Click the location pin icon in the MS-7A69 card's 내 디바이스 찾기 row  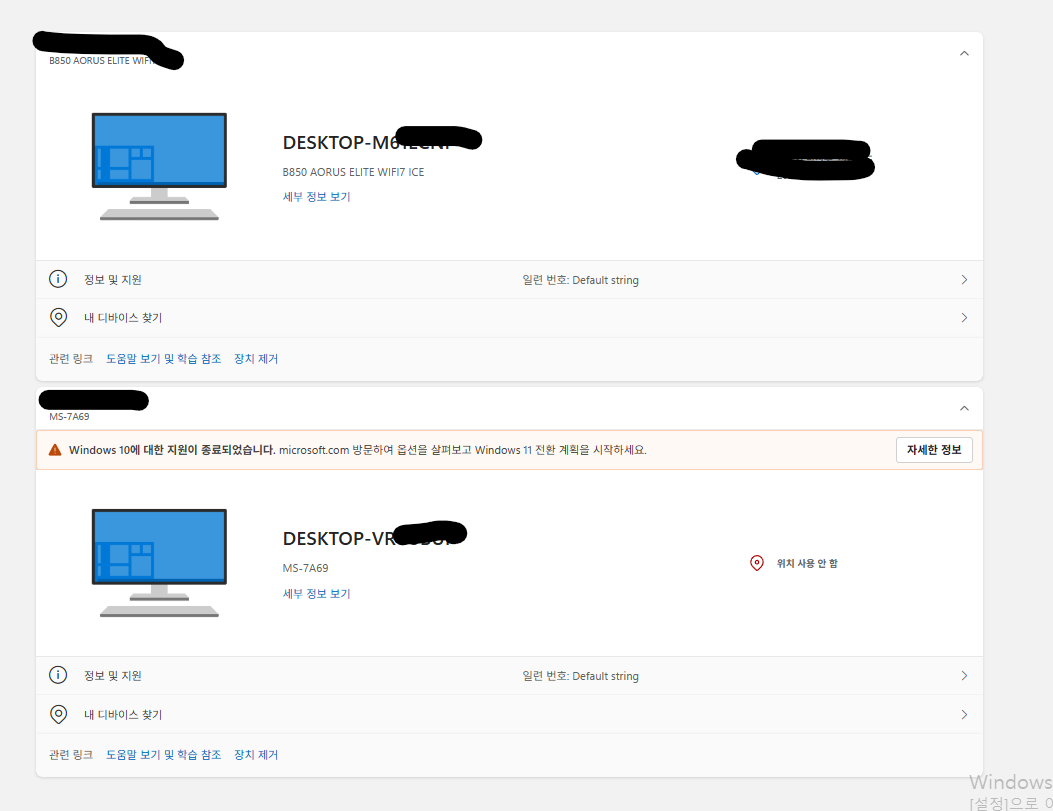[58, 714]
